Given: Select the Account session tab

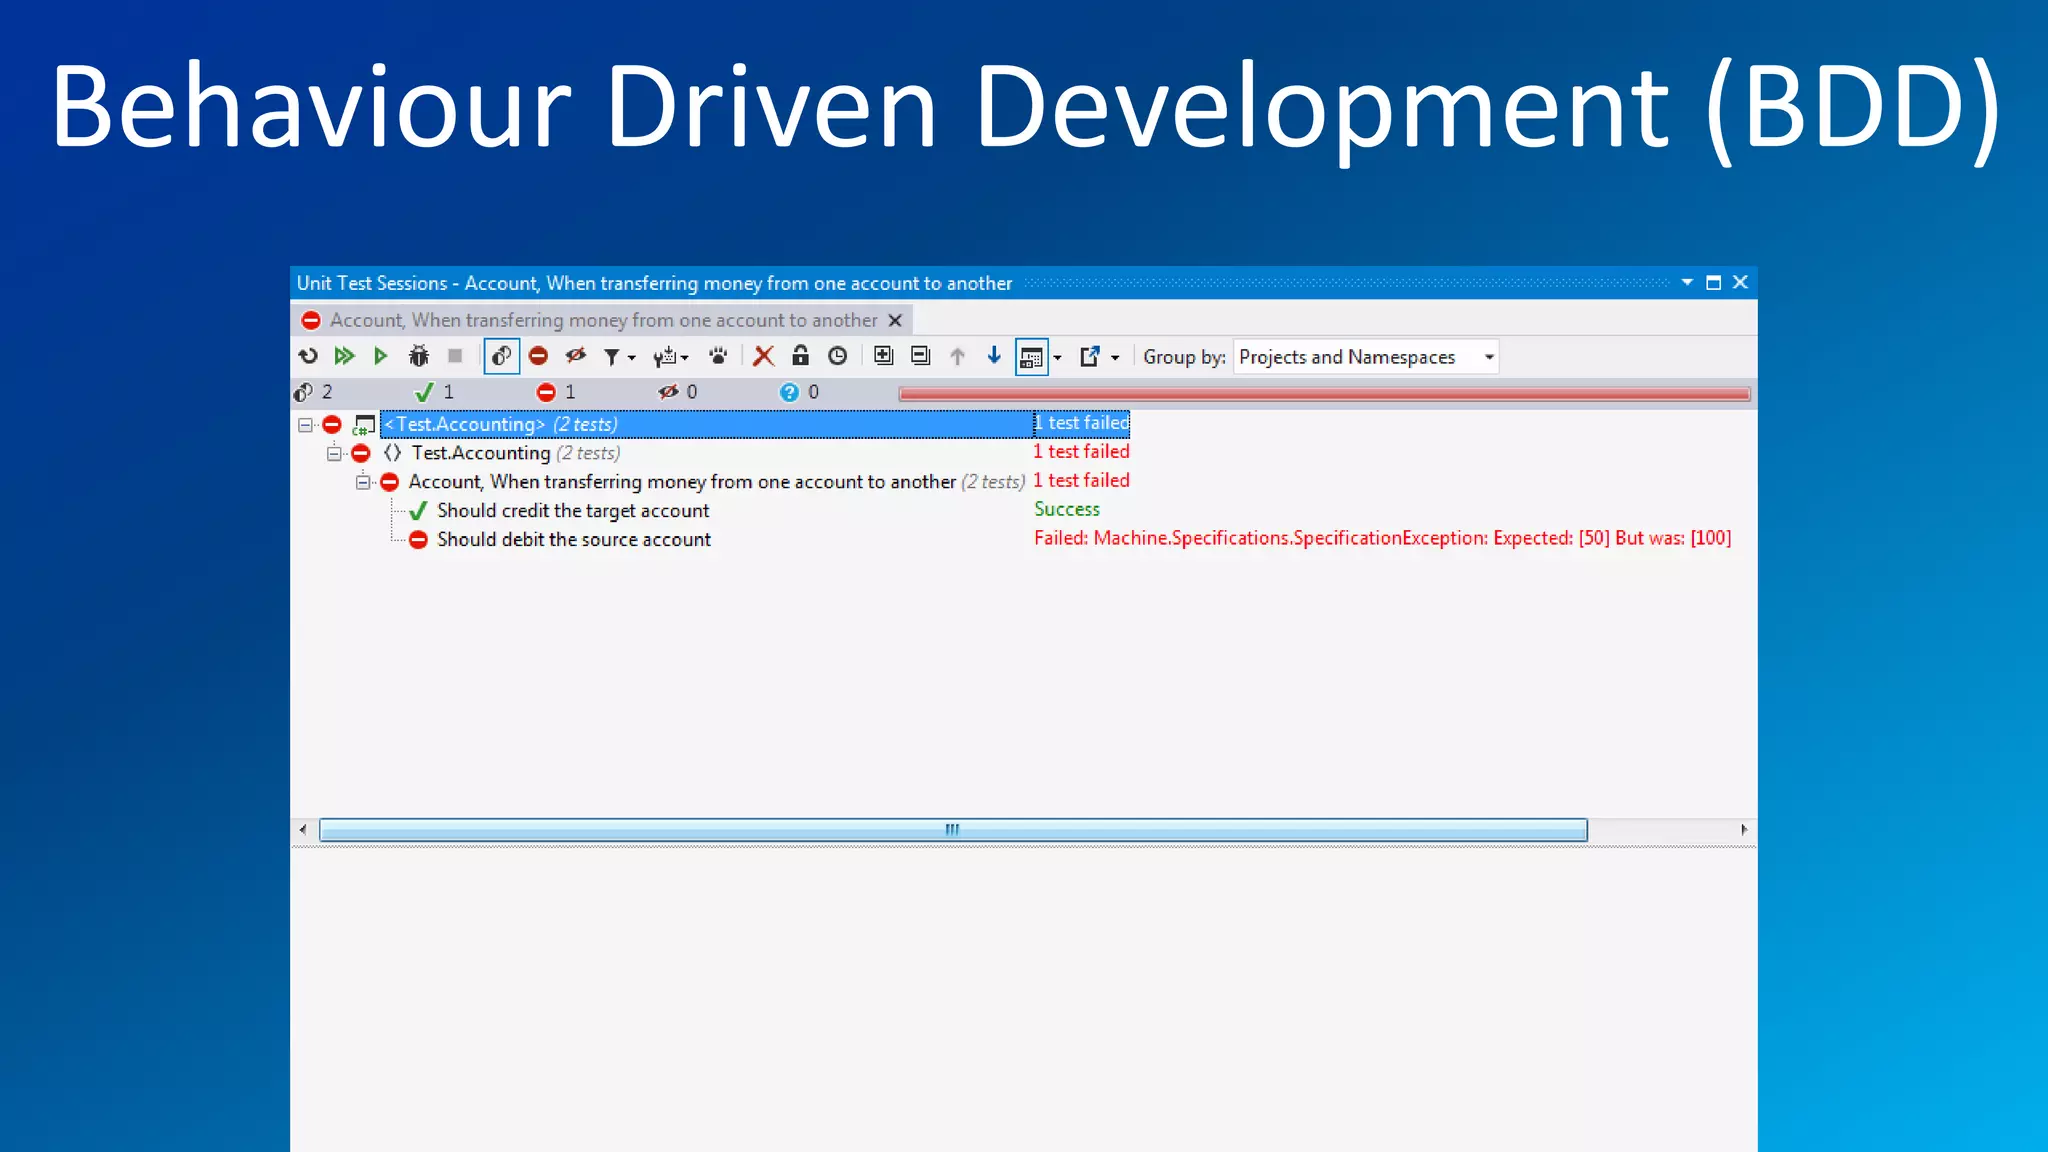Looking at the screenshot, I should (x=603, y=320).
